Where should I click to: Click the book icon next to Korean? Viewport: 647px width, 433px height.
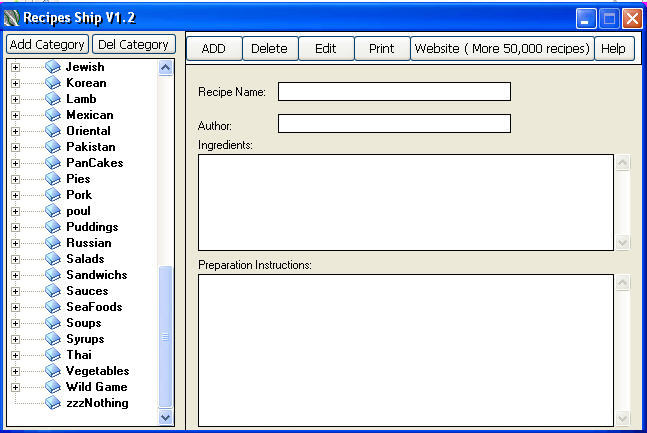(x=53, y=83)
